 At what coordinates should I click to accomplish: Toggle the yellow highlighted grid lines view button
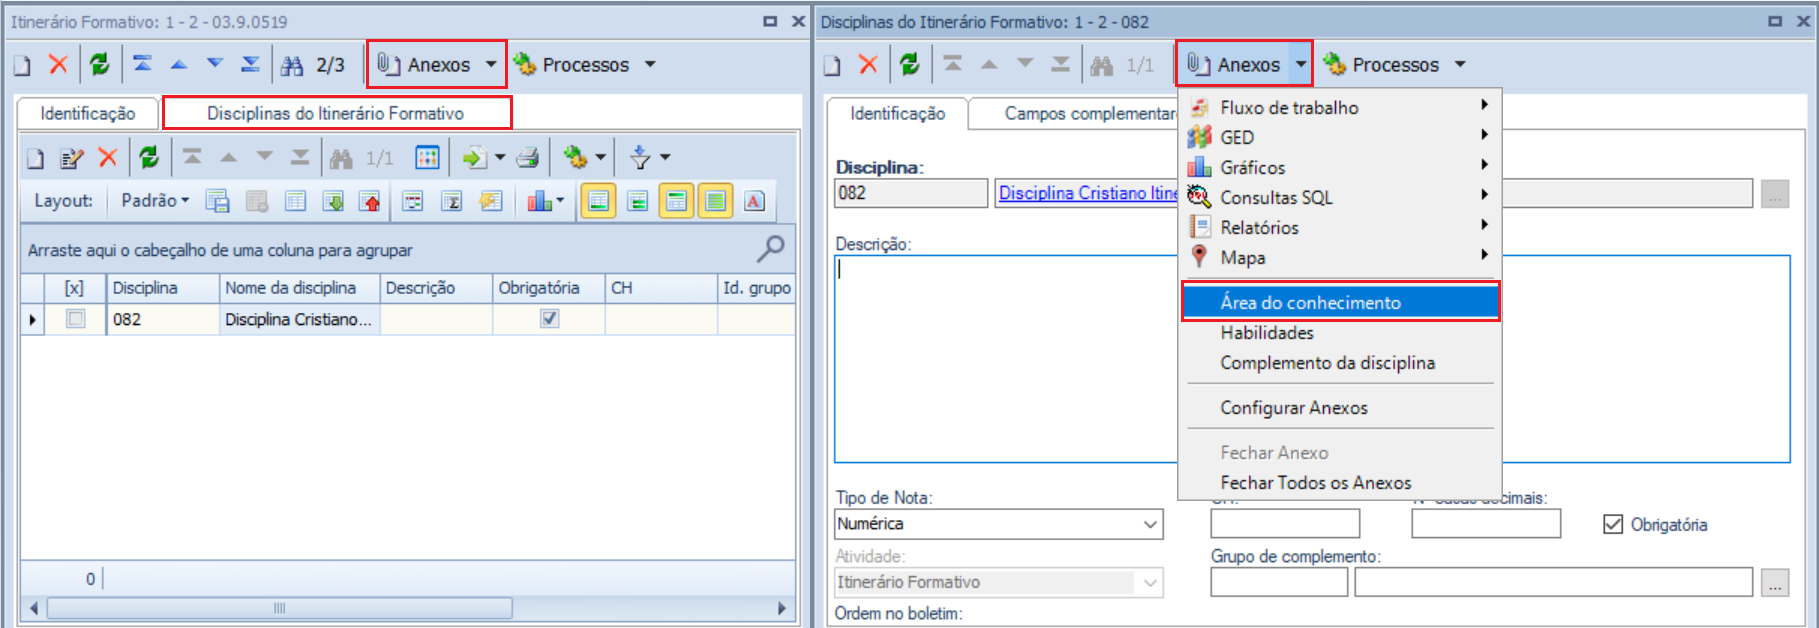(676, 201)
